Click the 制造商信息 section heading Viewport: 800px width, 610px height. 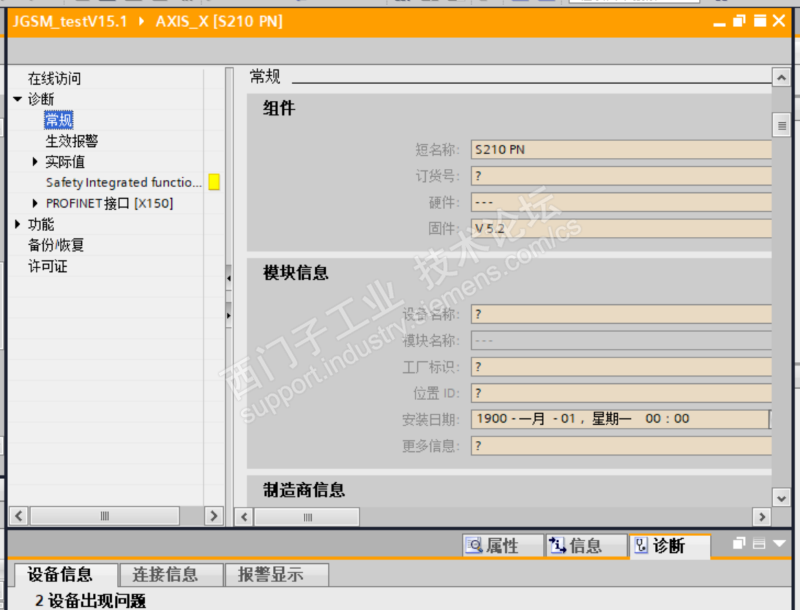[x=304, y=490]
